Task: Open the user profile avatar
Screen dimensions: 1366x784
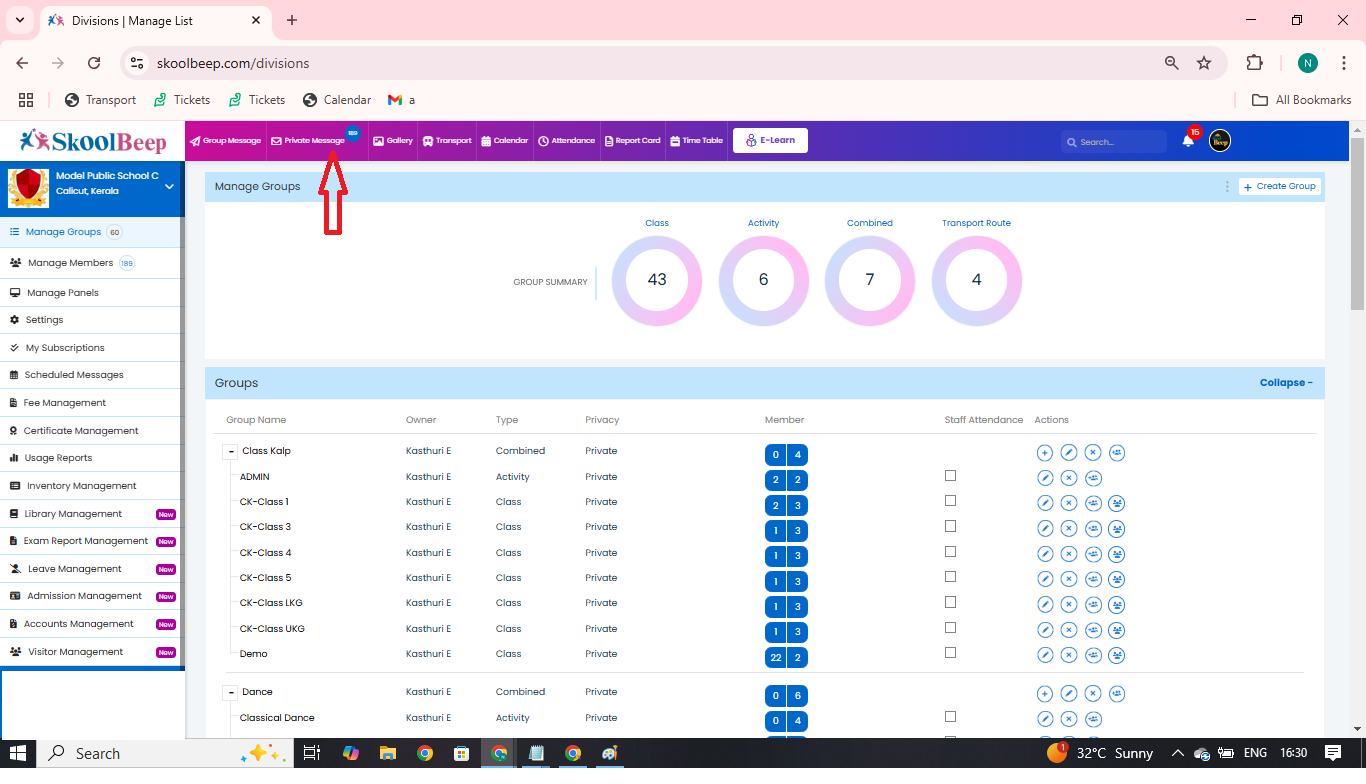Action: click(1220, 141)
